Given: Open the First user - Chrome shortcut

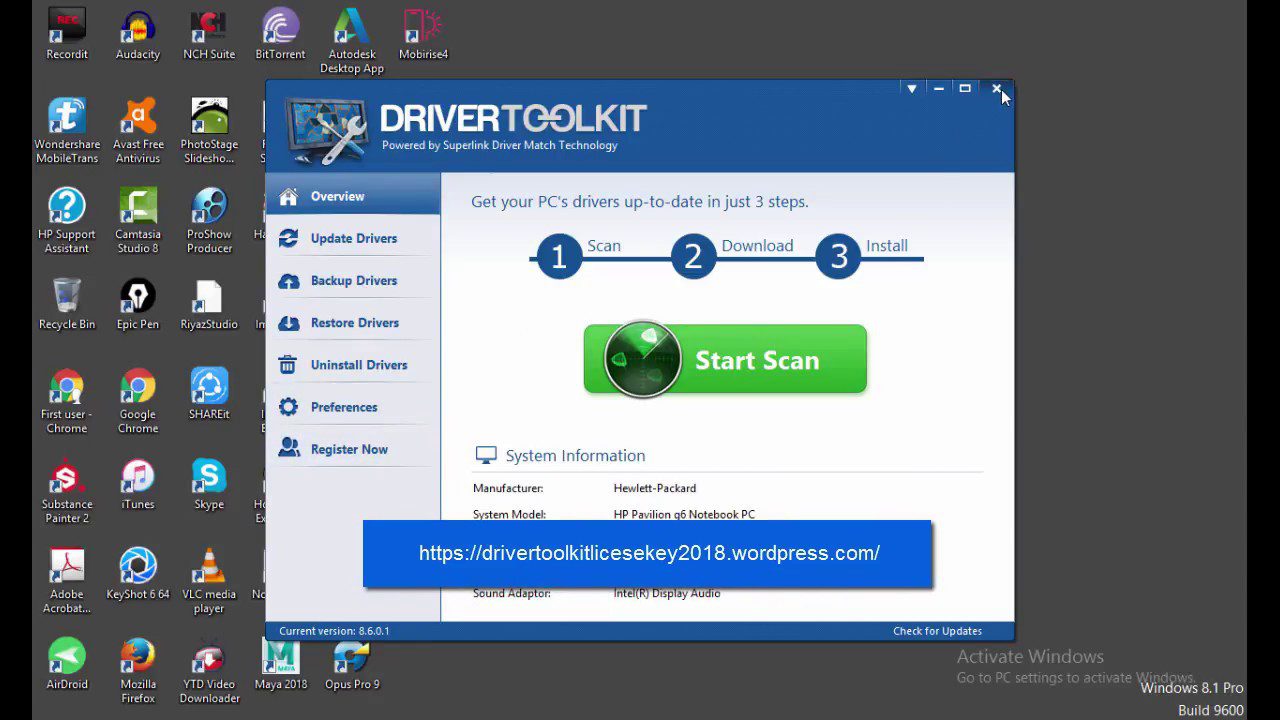Looking at the screenshot, I should pyautogui.click(x=67, y=401).
